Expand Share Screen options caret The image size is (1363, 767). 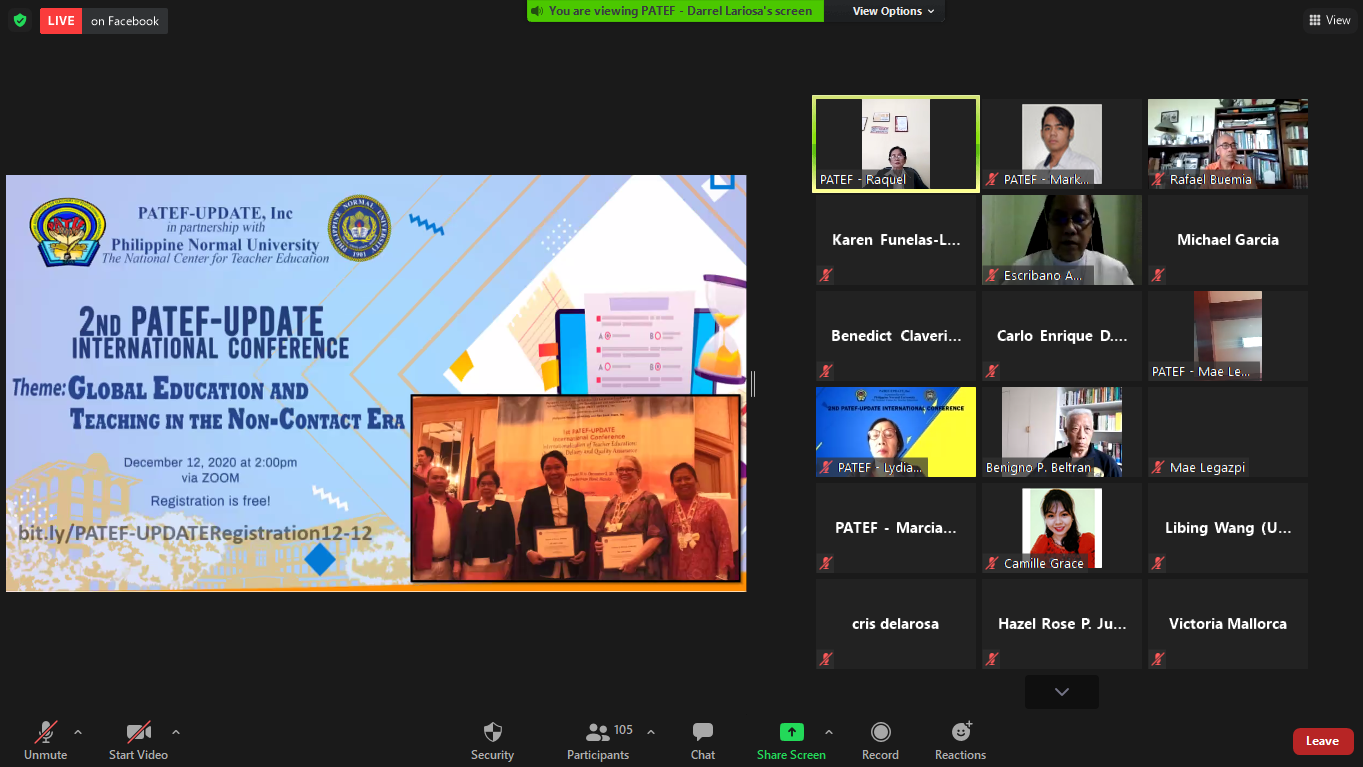tap(828, 732)
